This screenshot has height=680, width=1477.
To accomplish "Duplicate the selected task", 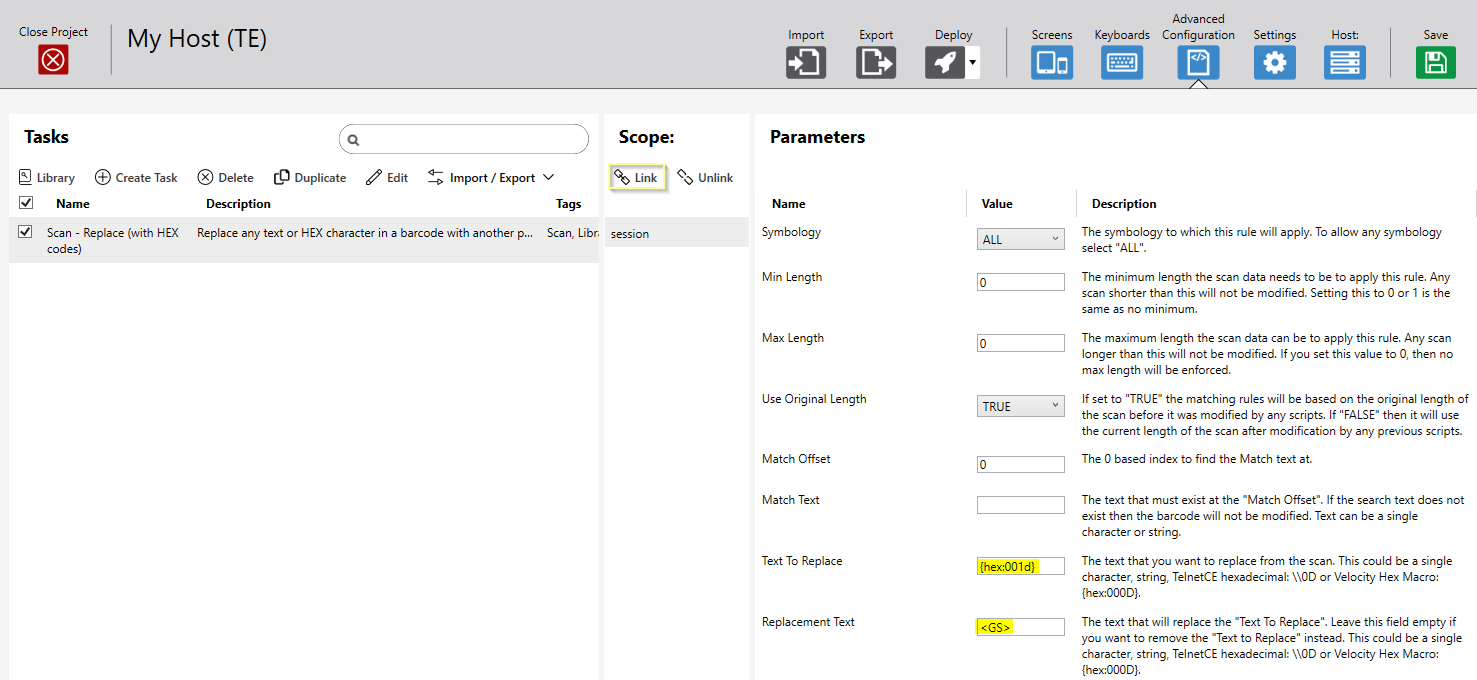I will click(x=310, y=178).
